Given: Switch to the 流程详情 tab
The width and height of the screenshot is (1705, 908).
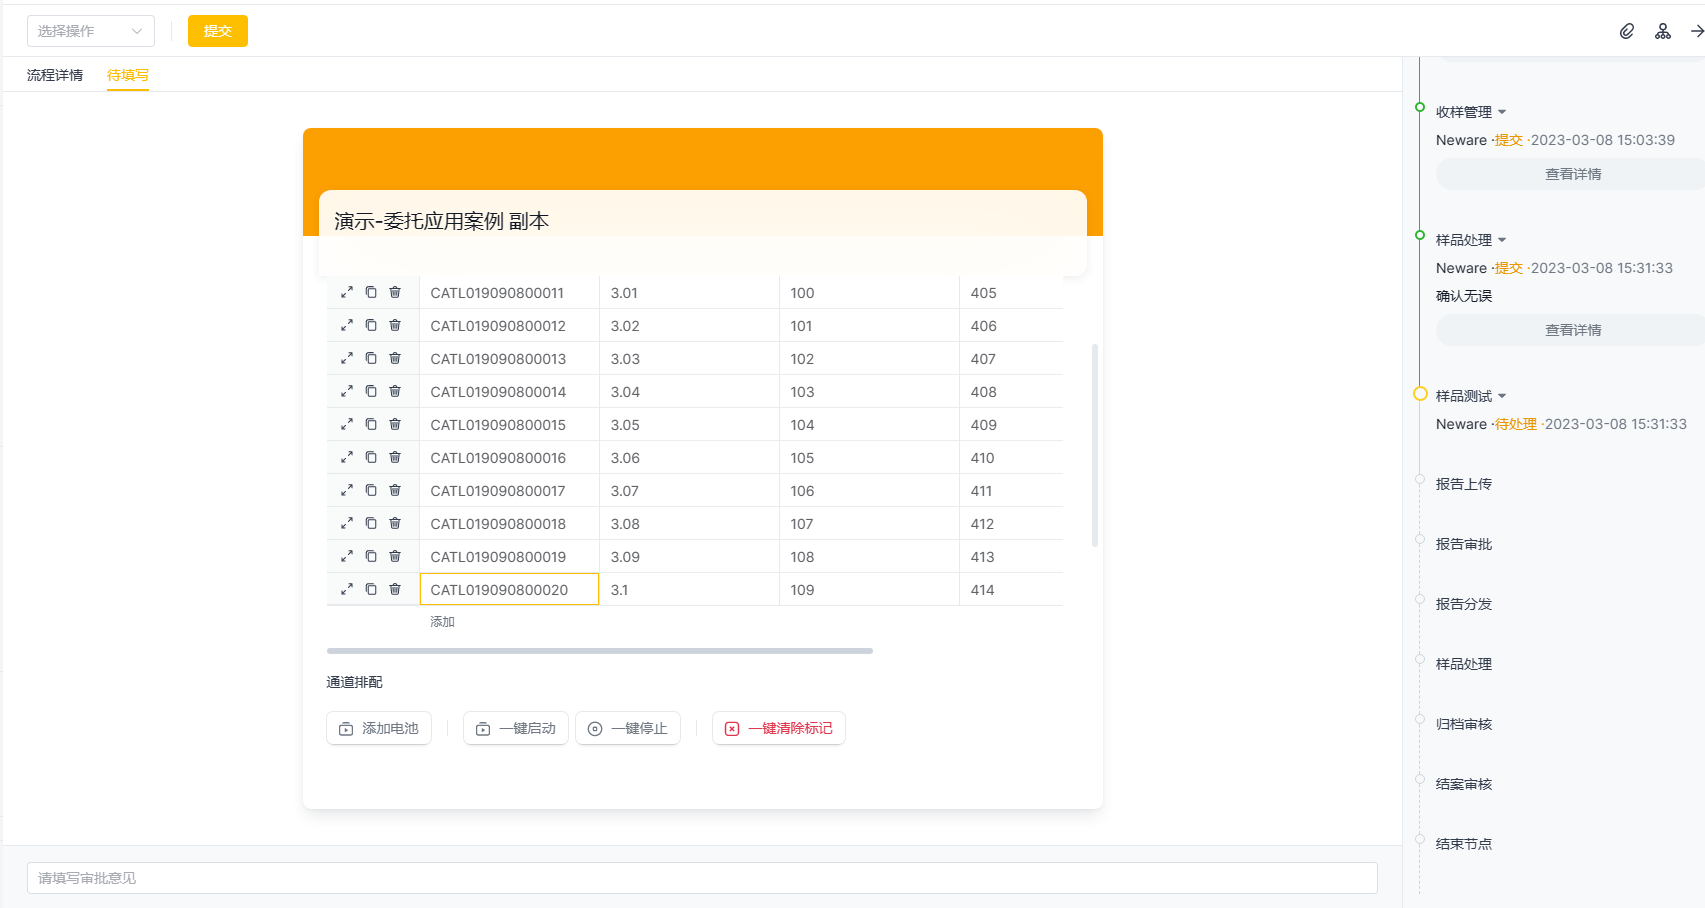Looking at the screenshot, I should click(55, 75).
